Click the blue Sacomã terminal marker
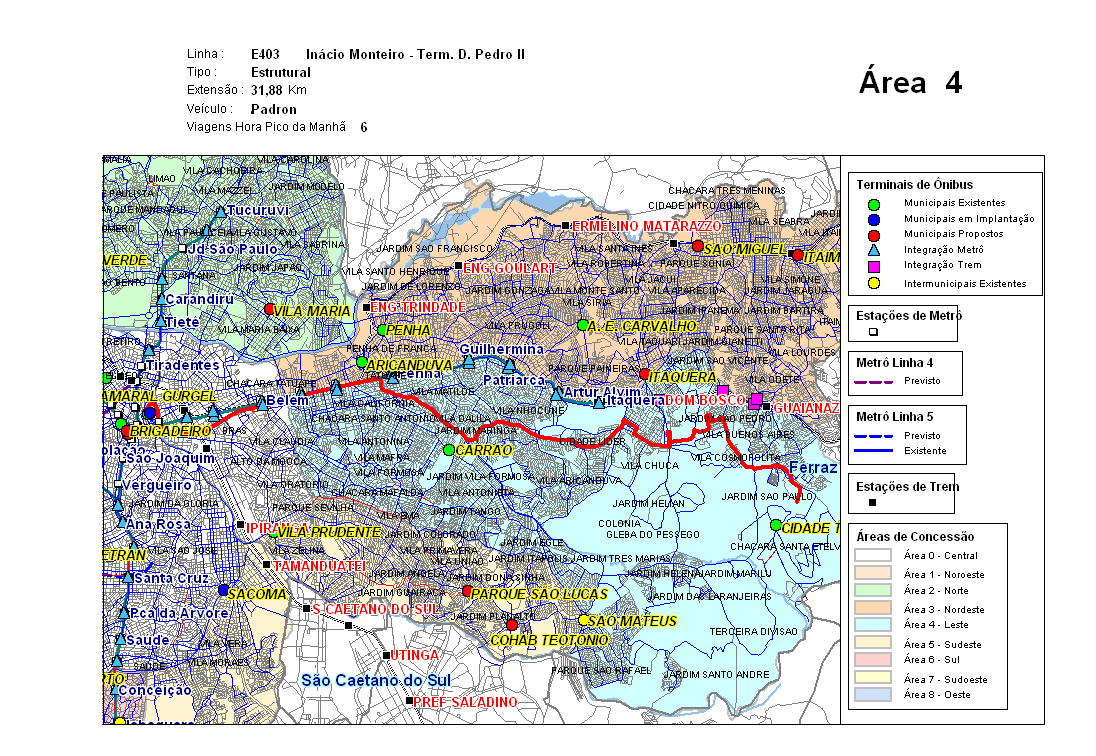Viewport: 1096px width, 756px height. [223, 590]
